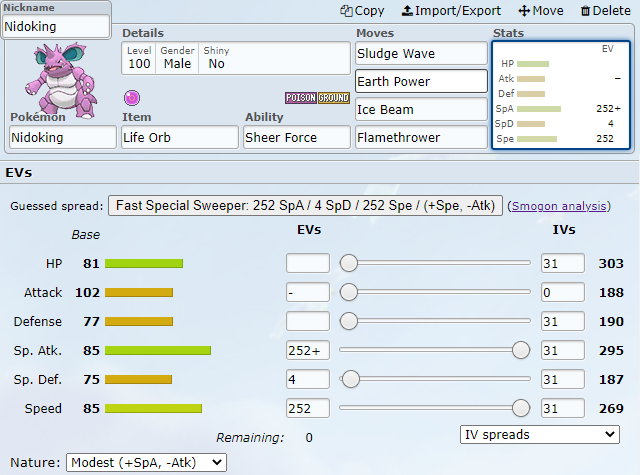
Task: Change the Gender detail showing Male
Action: (177, 58)
